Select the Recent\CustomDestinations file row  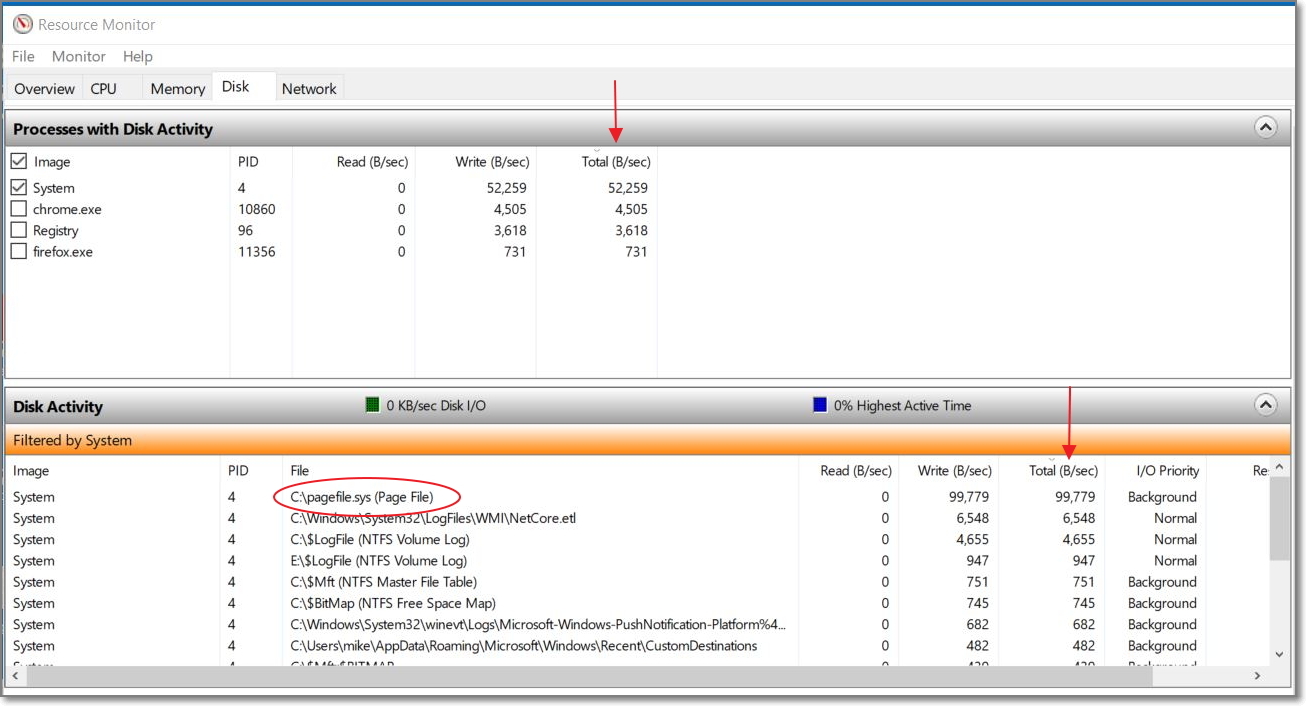click(x=638, y=646)
